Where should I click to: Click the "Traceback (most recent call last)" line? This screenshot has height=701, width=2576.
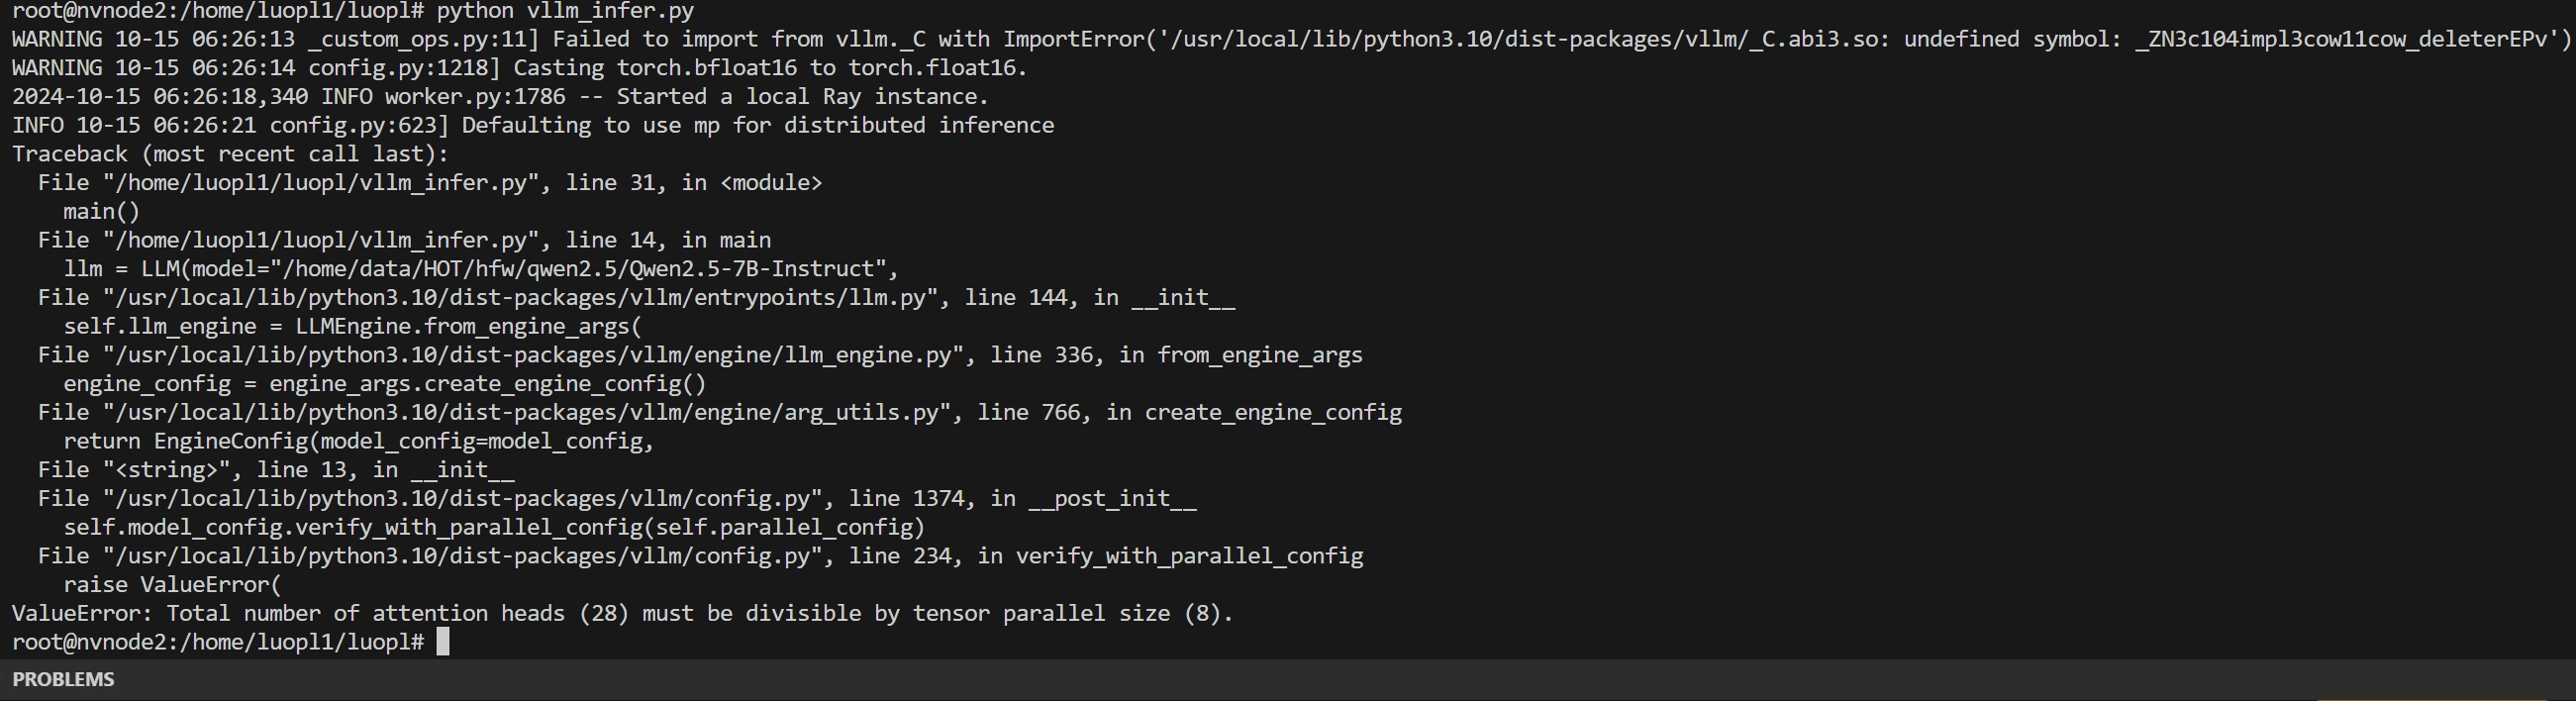click(x=230, y=154)
